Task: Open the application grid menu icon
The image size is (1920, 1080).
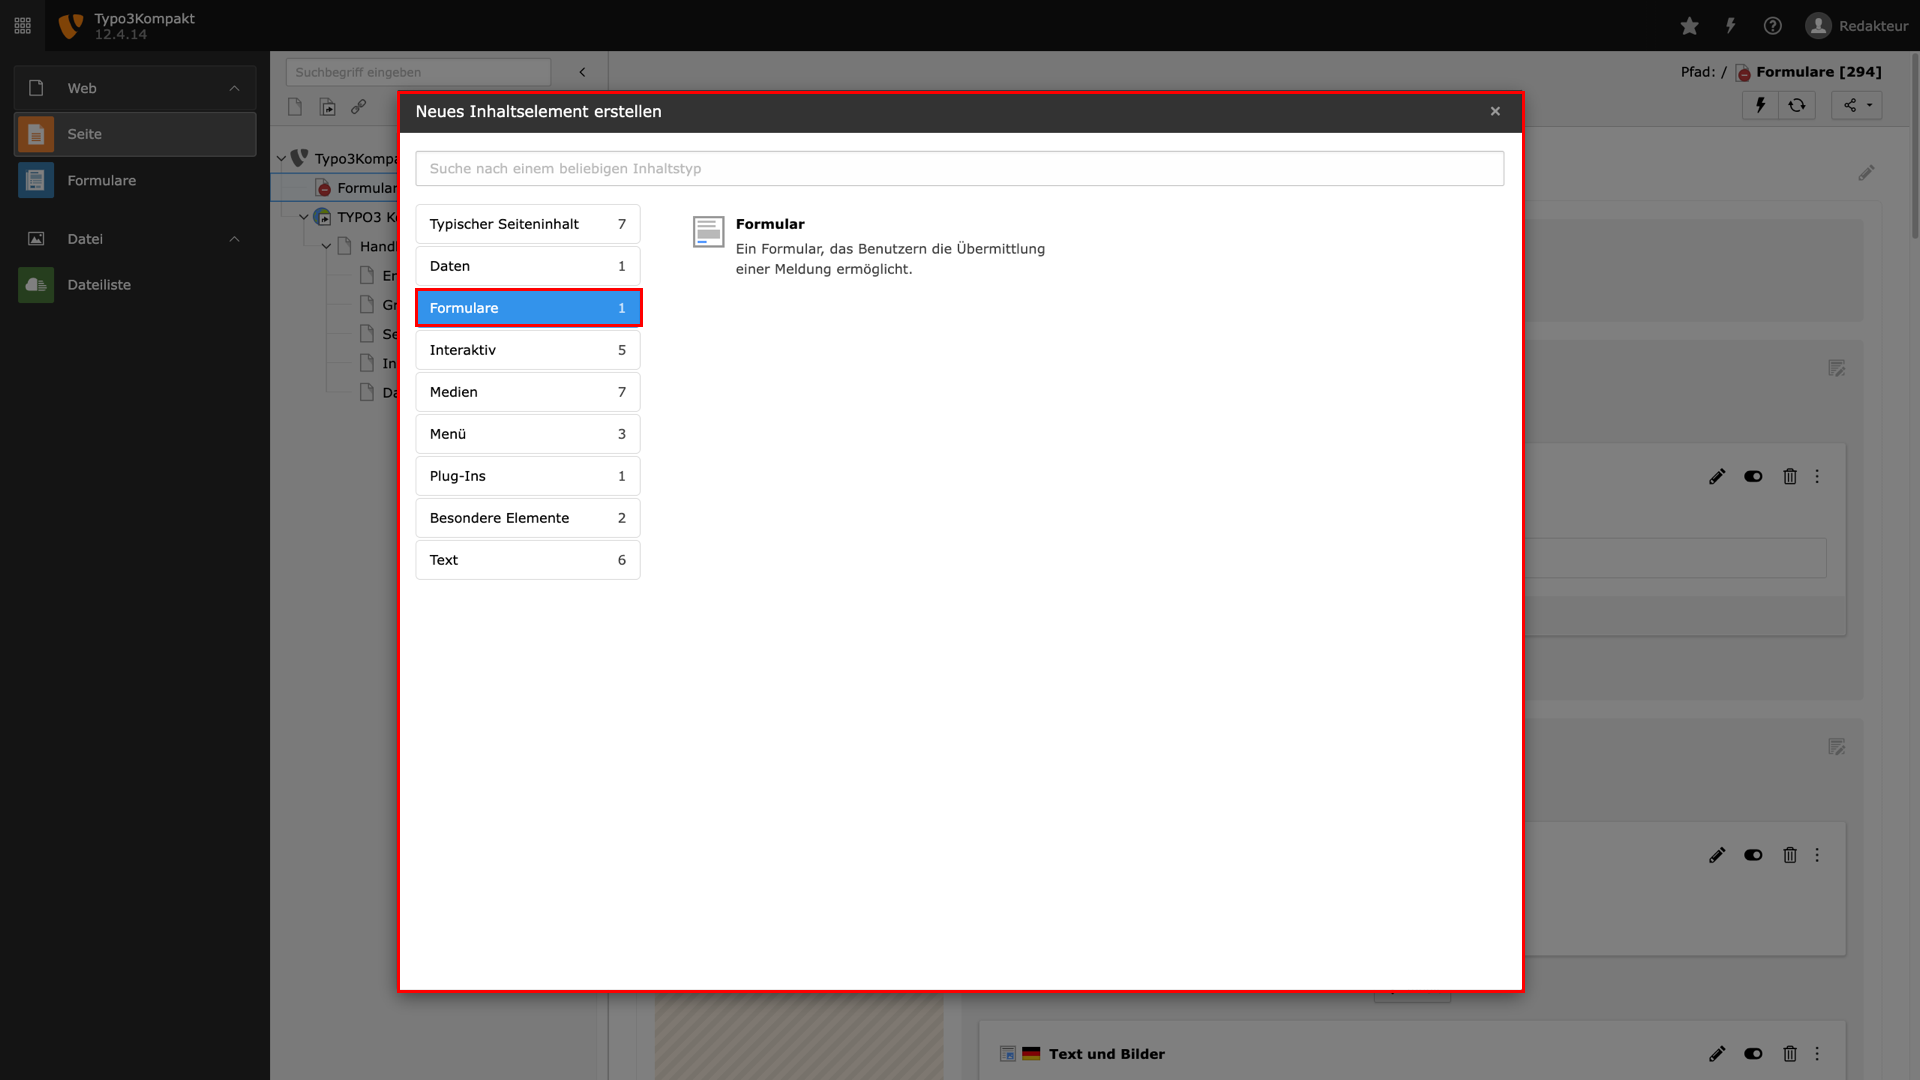Action: point(22,26)
